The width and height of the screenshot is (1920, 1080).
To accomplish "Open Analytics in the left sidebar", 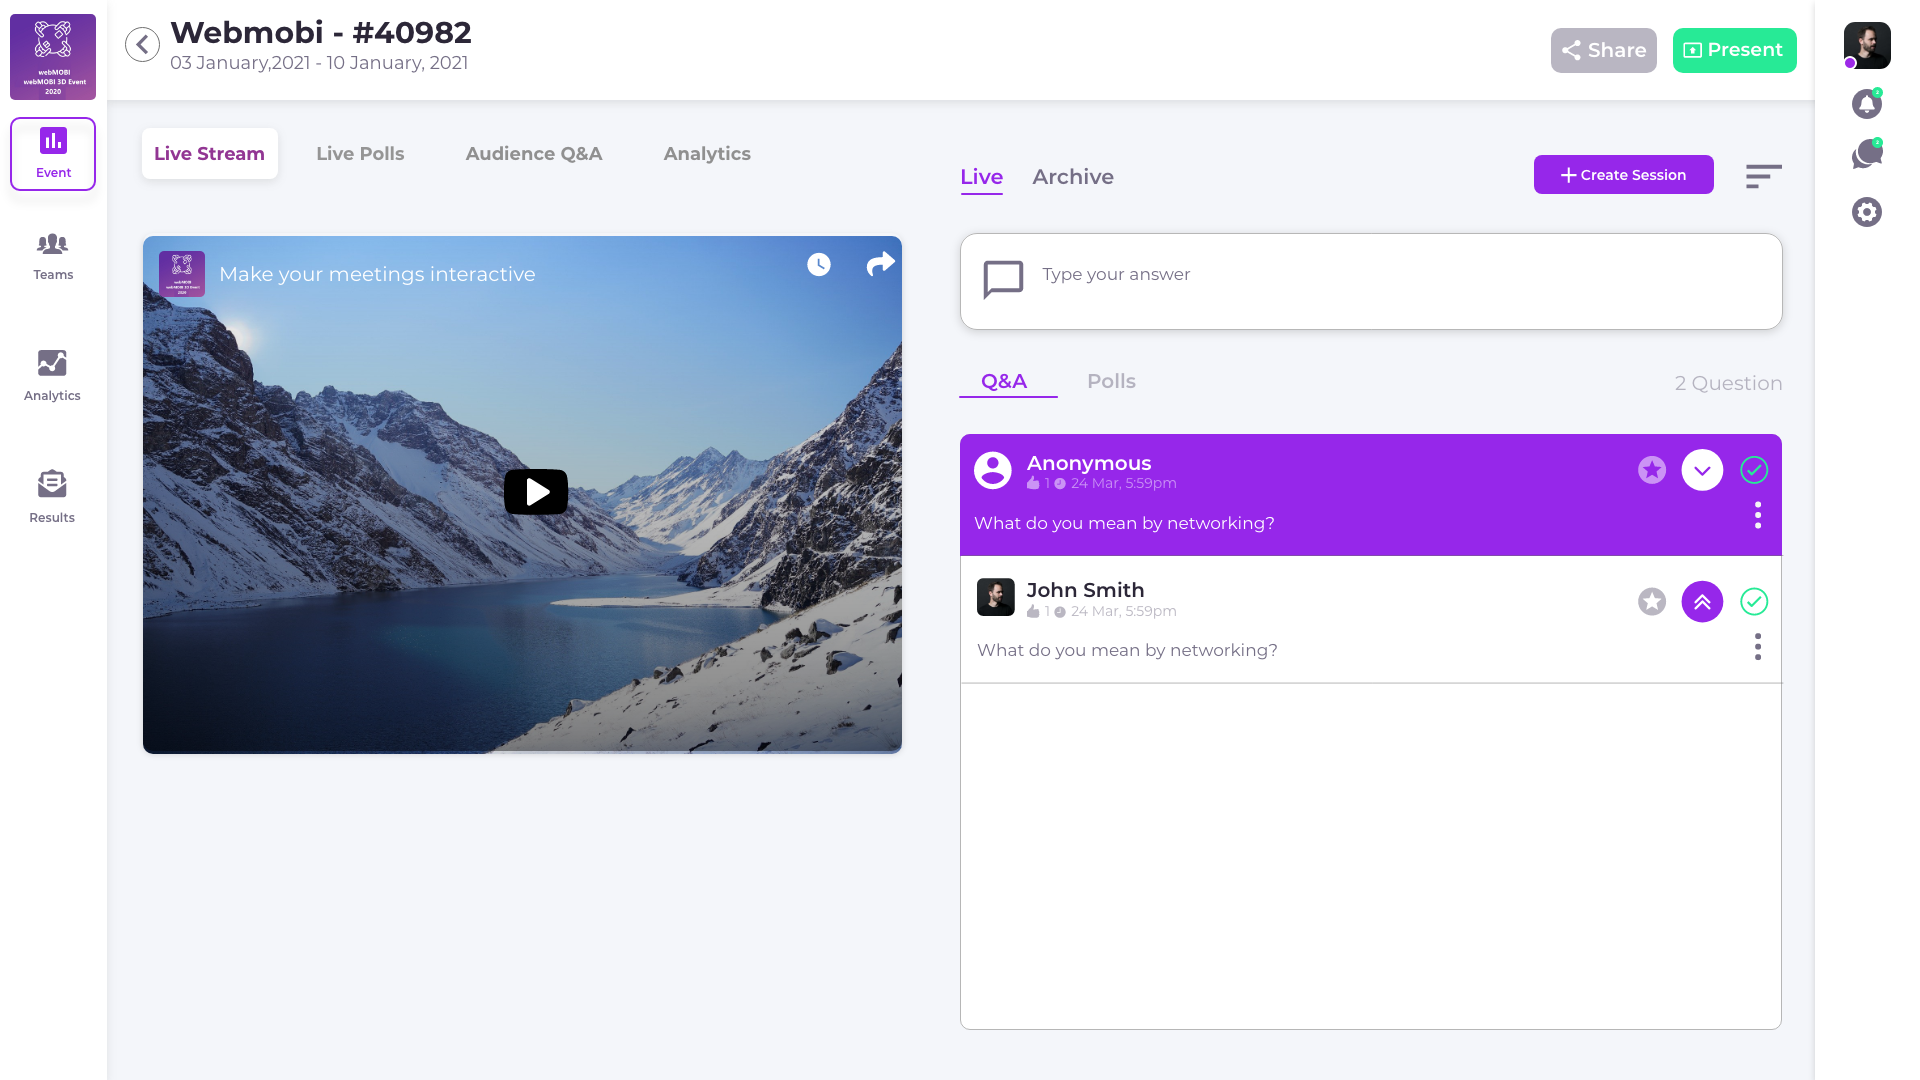I will pos(52,376).
